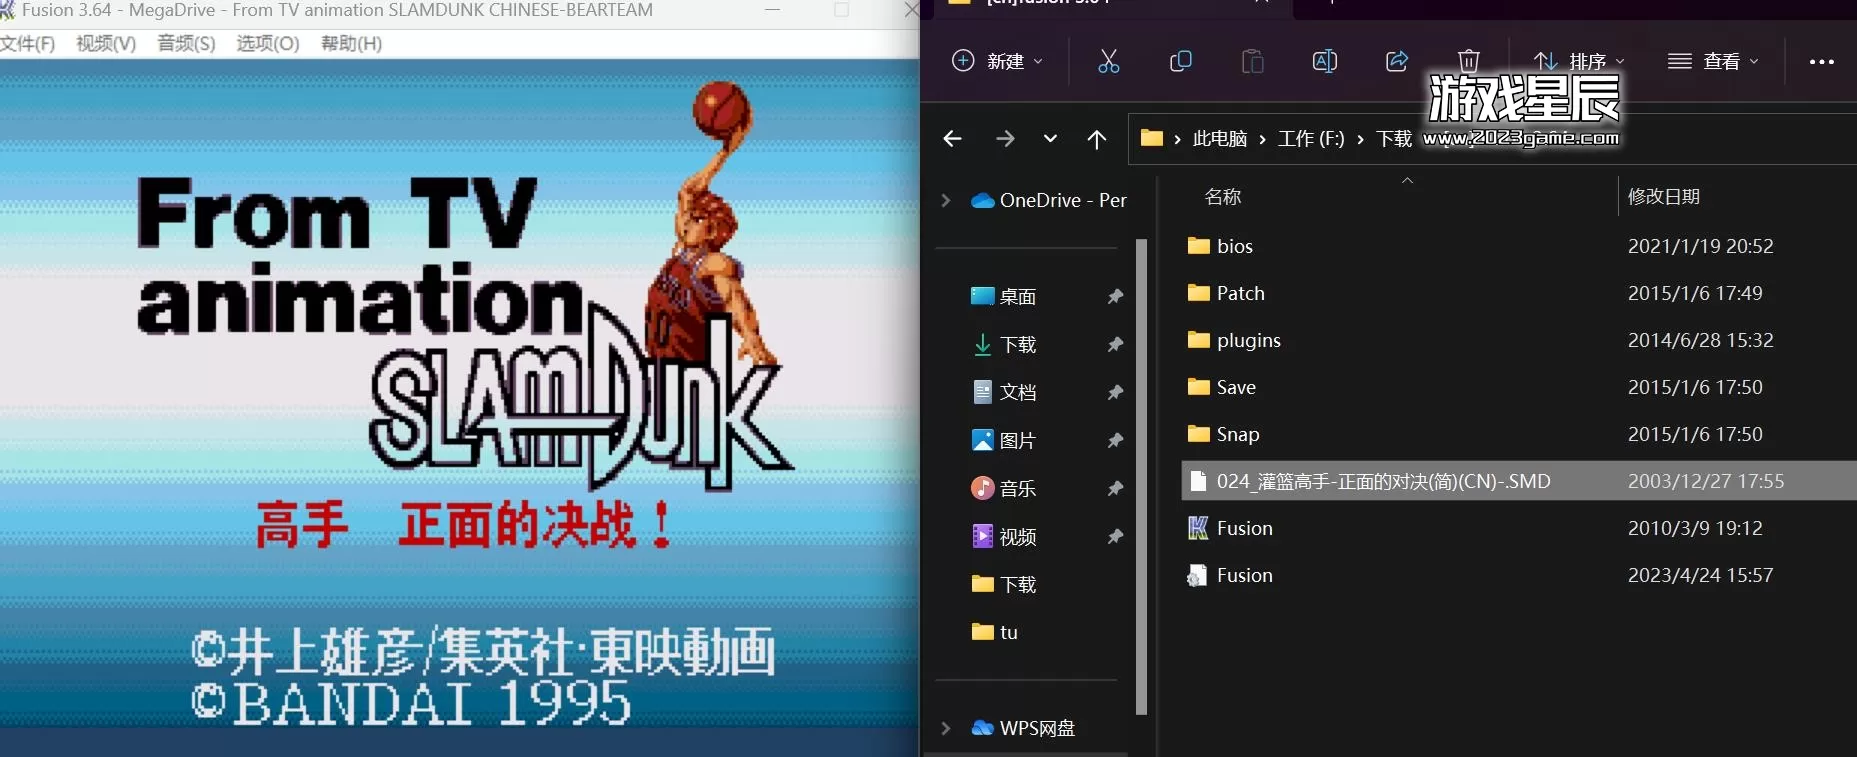Open the three-dots more options menu
This screenshot has height=757, width=1857.
pos(1821,61)
